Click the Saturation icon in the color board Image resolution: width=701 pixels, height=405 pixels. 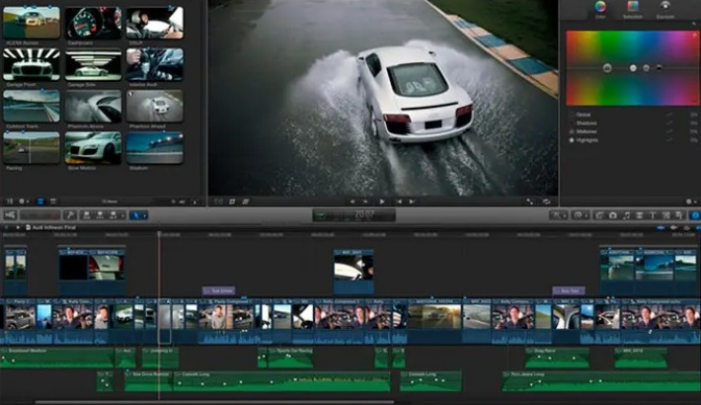[632, 8]
